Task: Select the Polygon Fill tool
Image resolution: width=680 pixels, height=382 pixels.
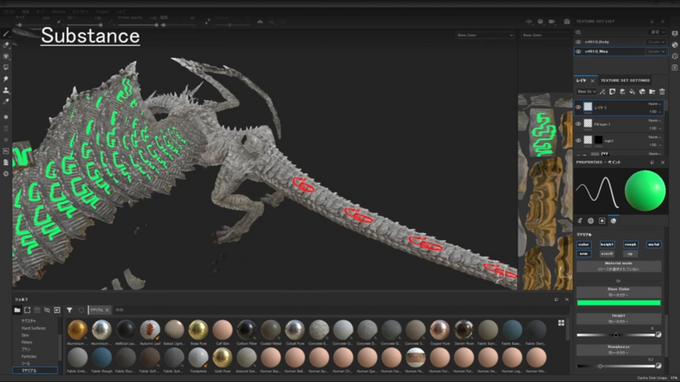Action: tap(6, 68)
